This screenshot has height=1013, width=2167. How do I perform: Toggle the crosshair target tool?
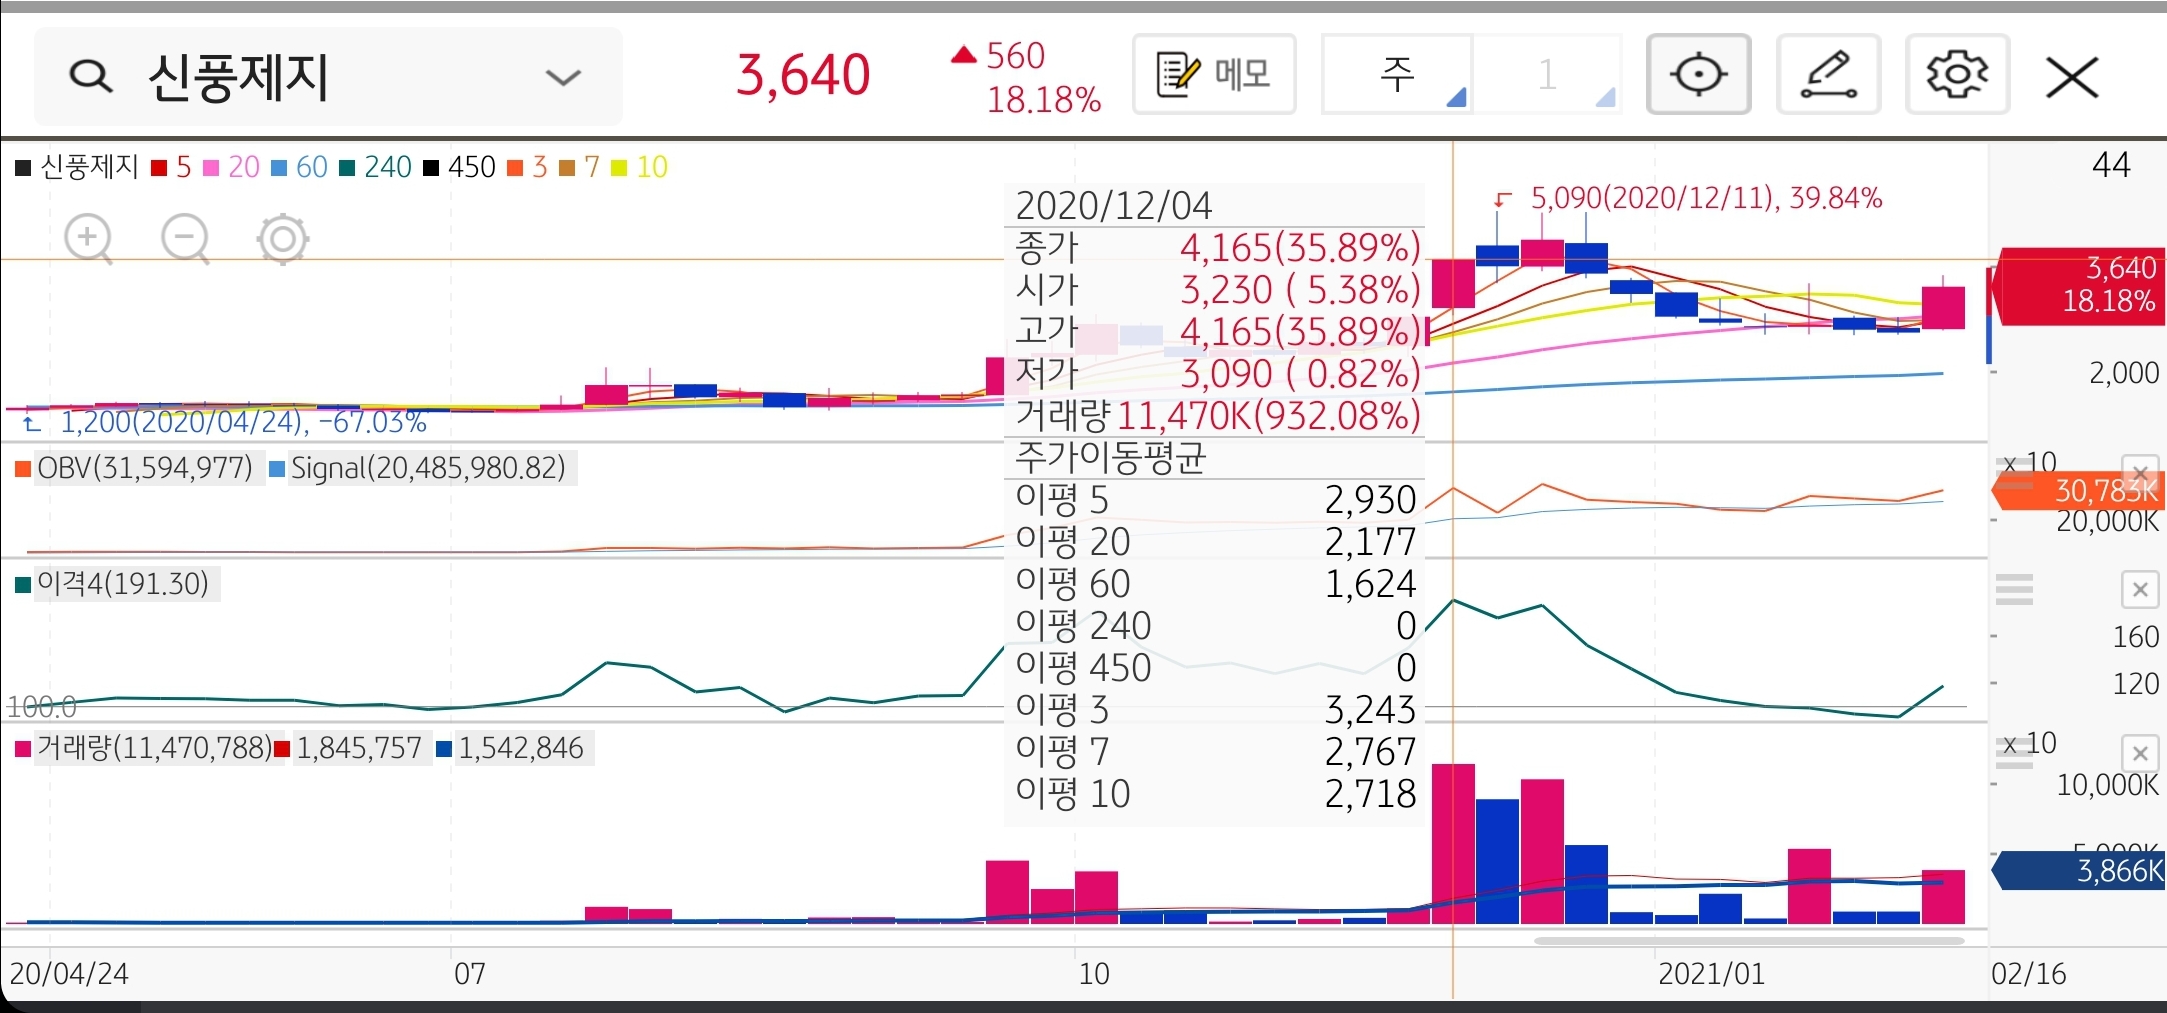click(x=1698, y=74)
